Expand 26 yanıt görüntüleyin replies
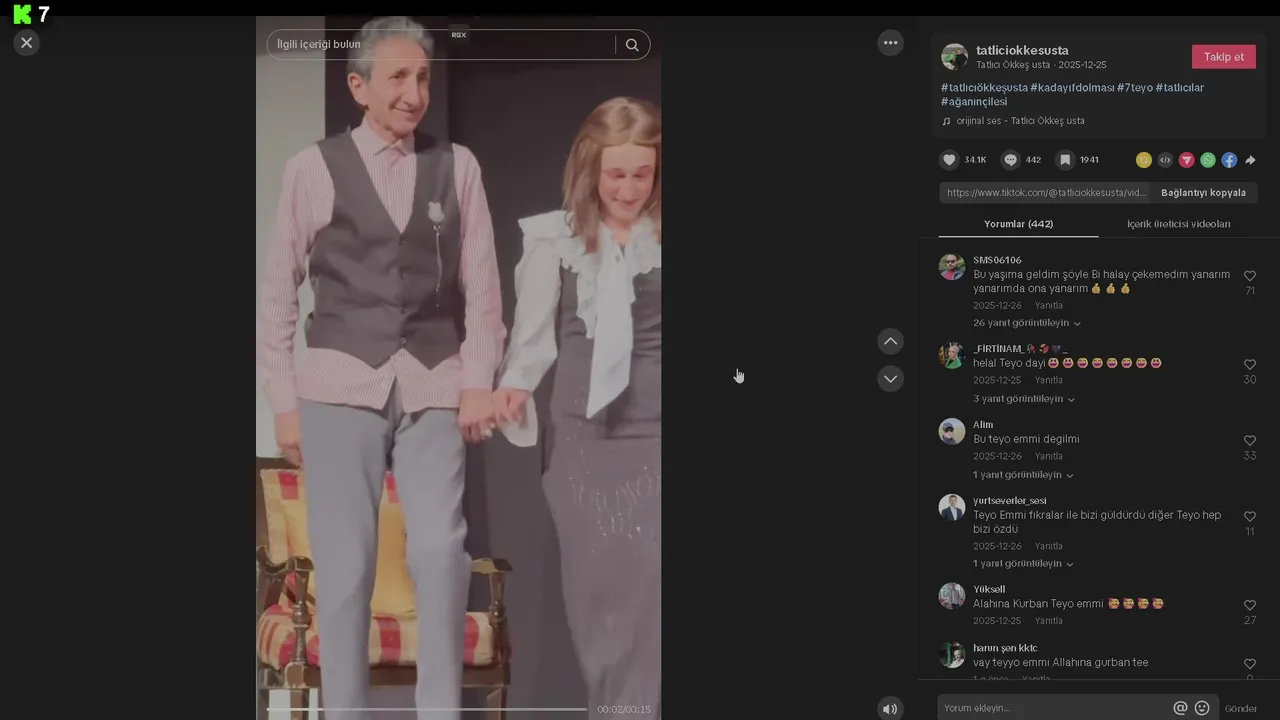The image size is (1280, 720). point(1027,323)
